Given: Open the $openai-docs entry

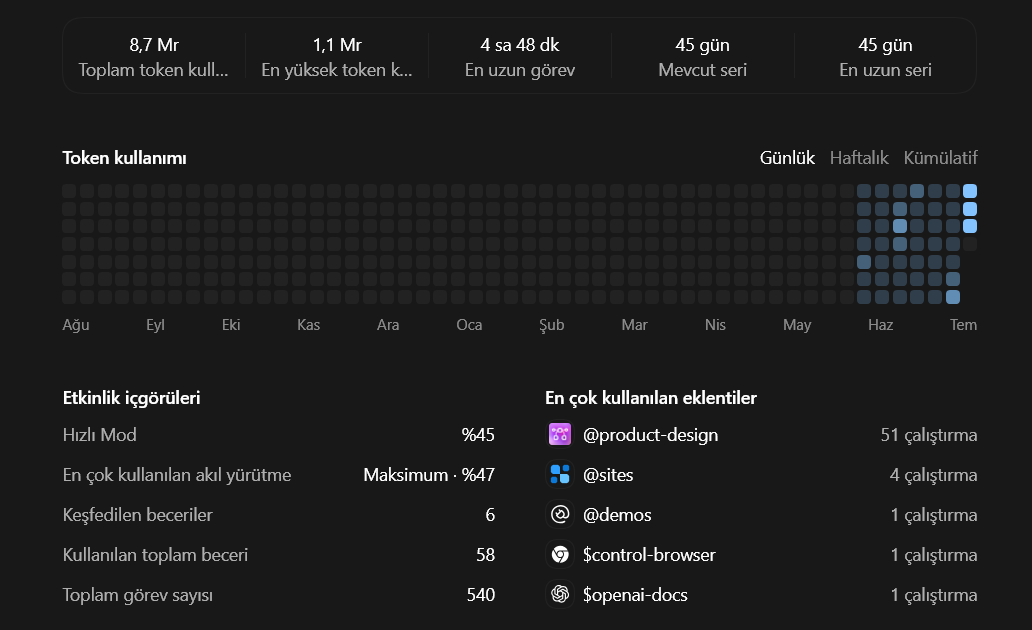Looking at the screenshot, I should [x=761, y=595].
